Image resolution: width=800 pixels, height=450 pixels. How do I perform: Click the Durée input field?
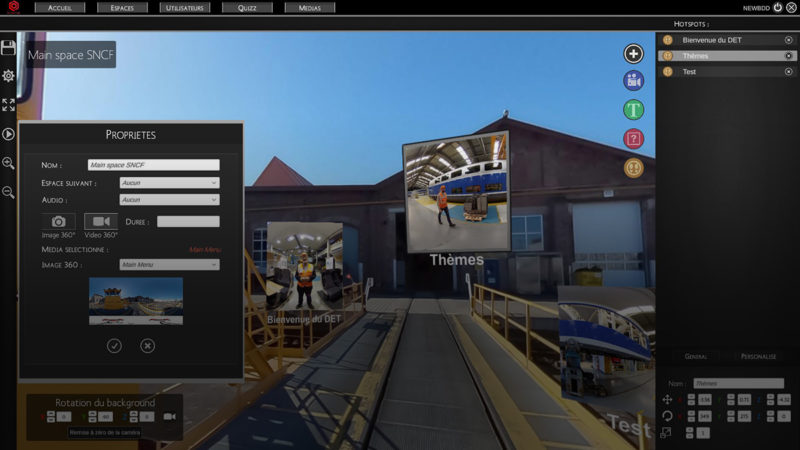click(x=188, y=221)
